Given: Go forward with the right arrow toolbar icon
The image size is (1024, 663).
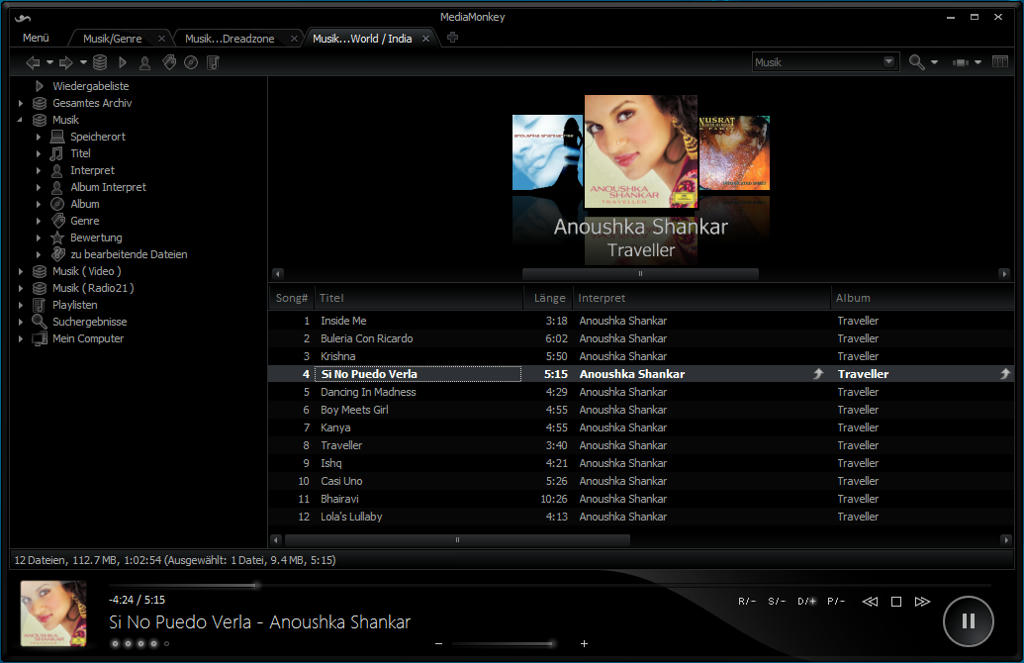Looking at the screenshot, I should click(x=66, y=63).
